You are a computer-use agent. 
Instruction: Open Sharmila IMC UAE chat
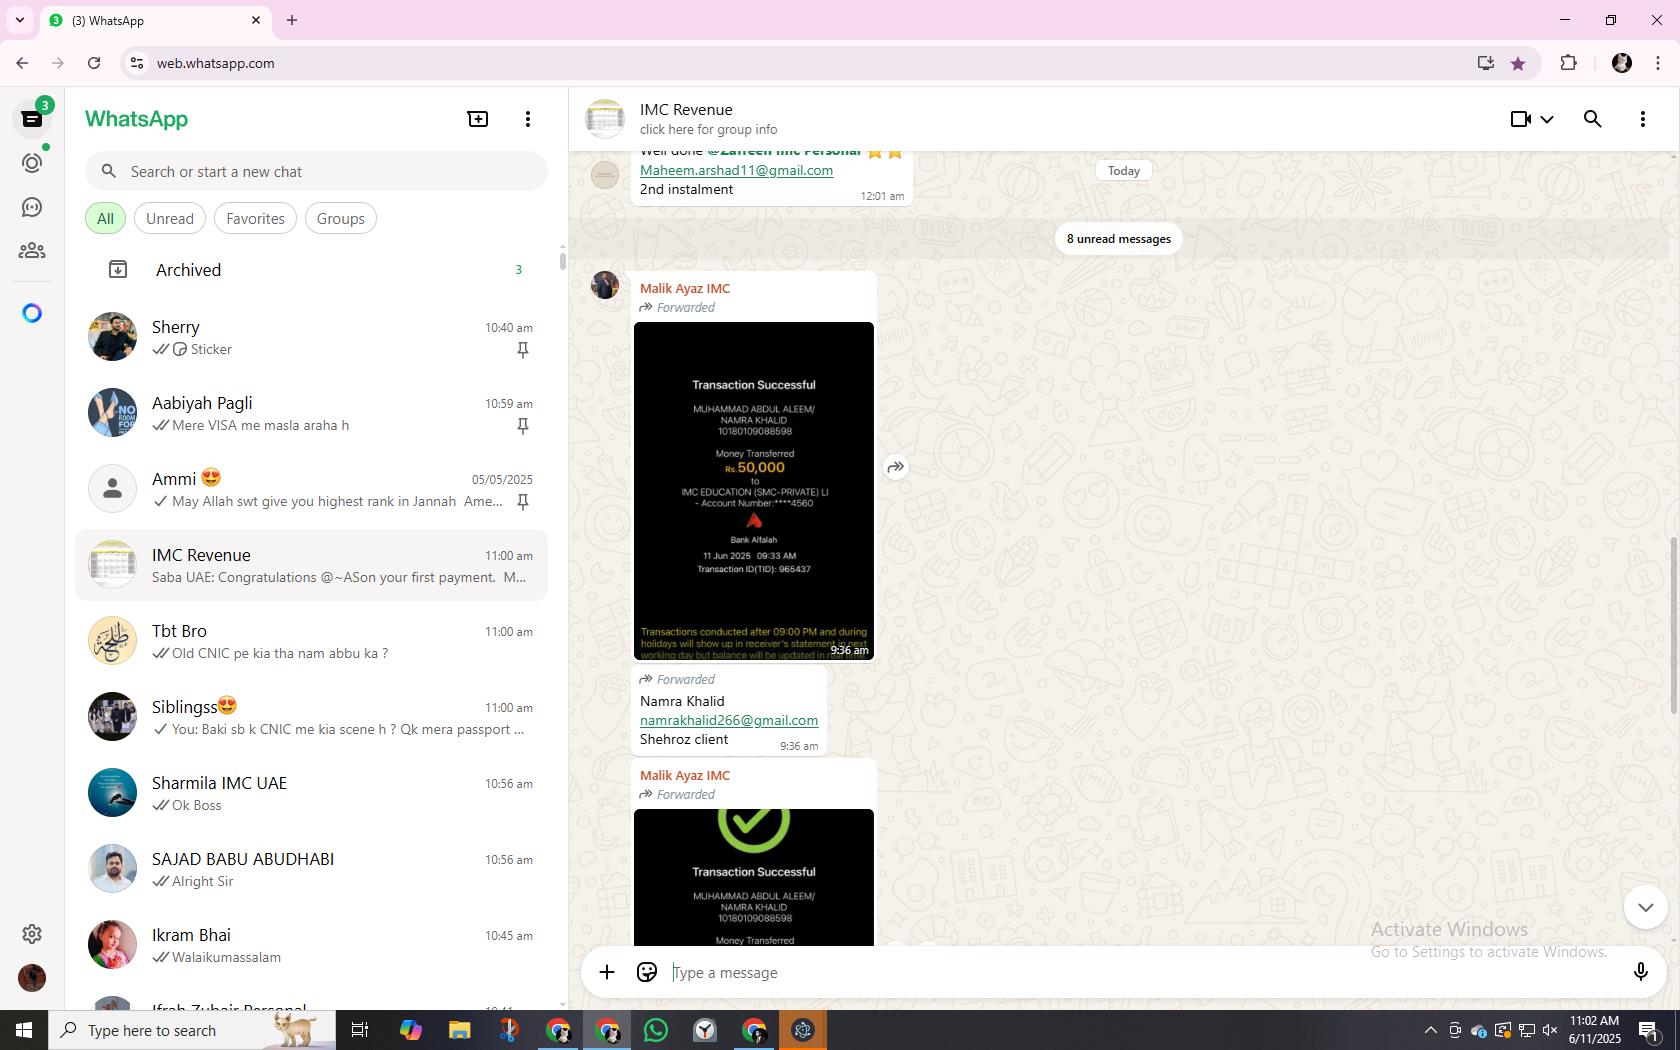coord(312,793)
